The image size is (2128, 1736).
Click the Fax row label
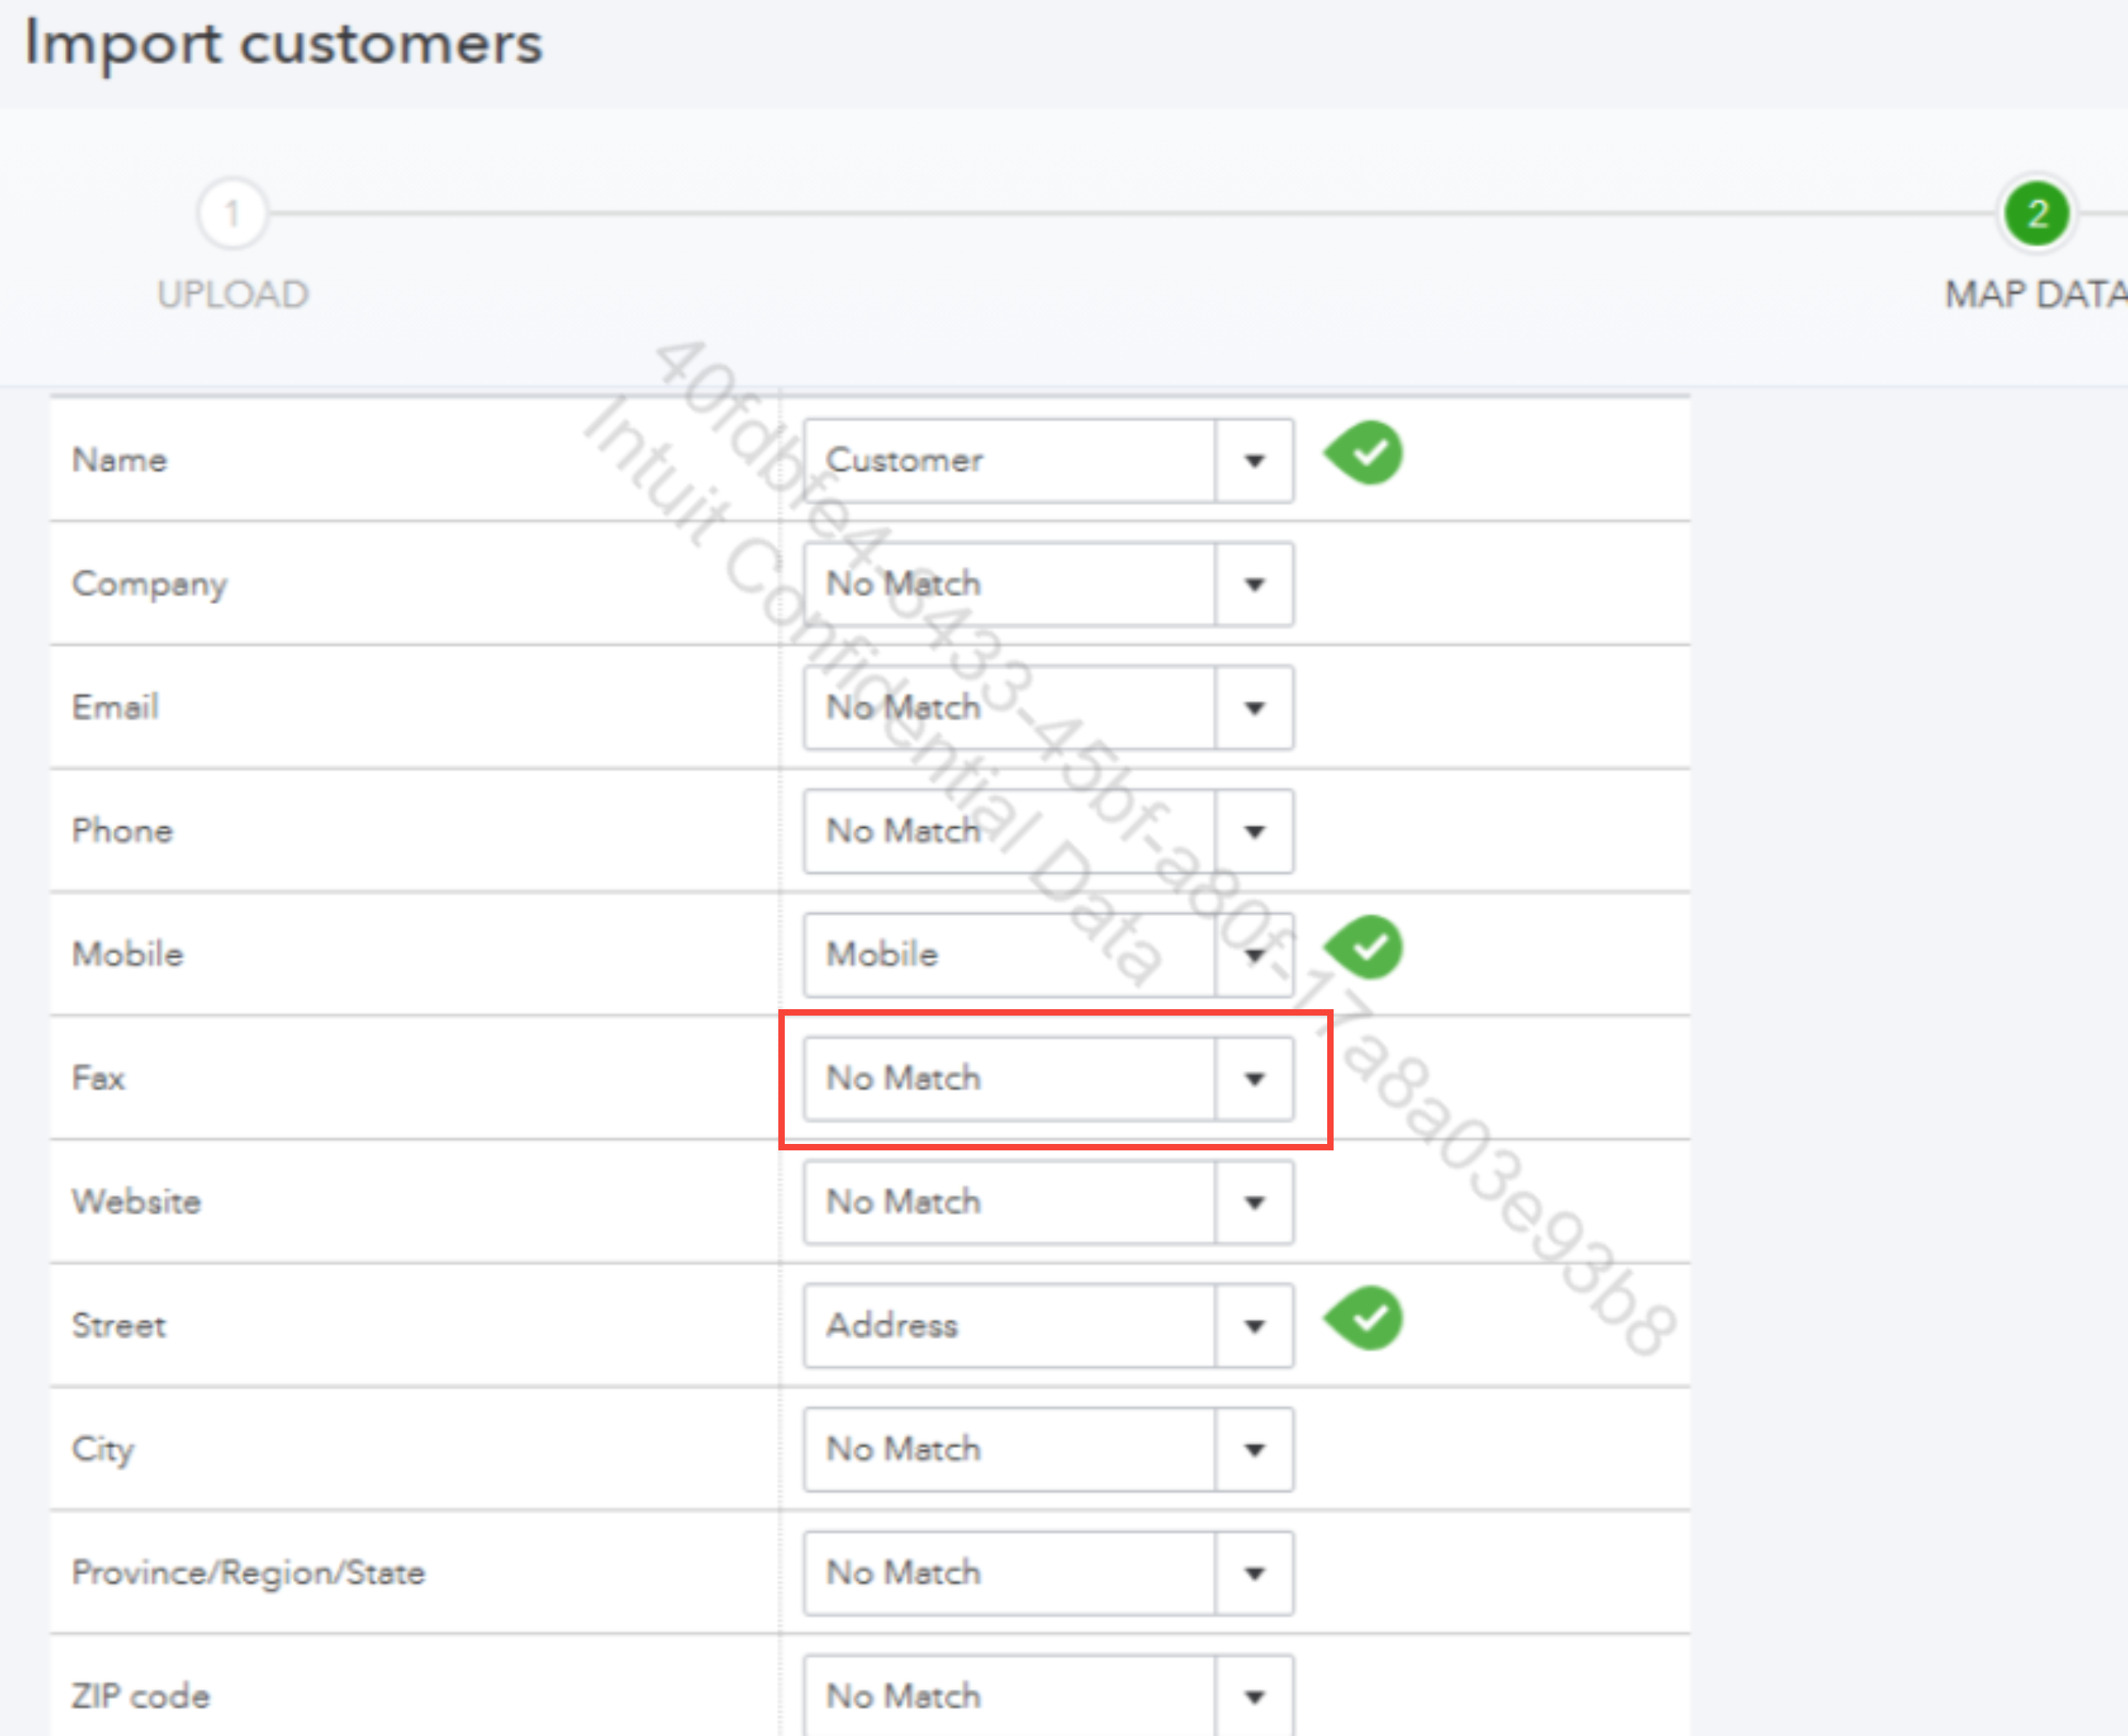(98, 1078)
